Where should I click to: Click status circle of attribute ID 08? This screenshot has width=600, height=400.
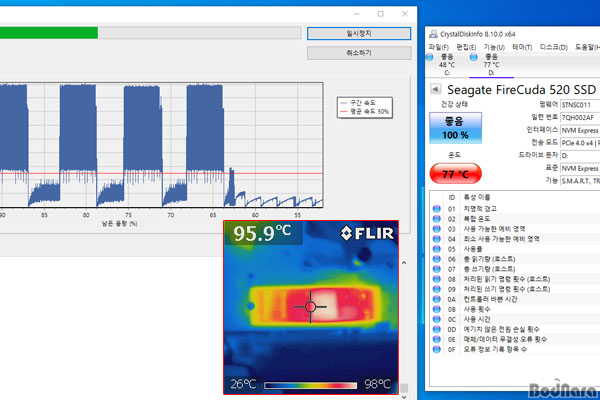(x=437, y=279)
